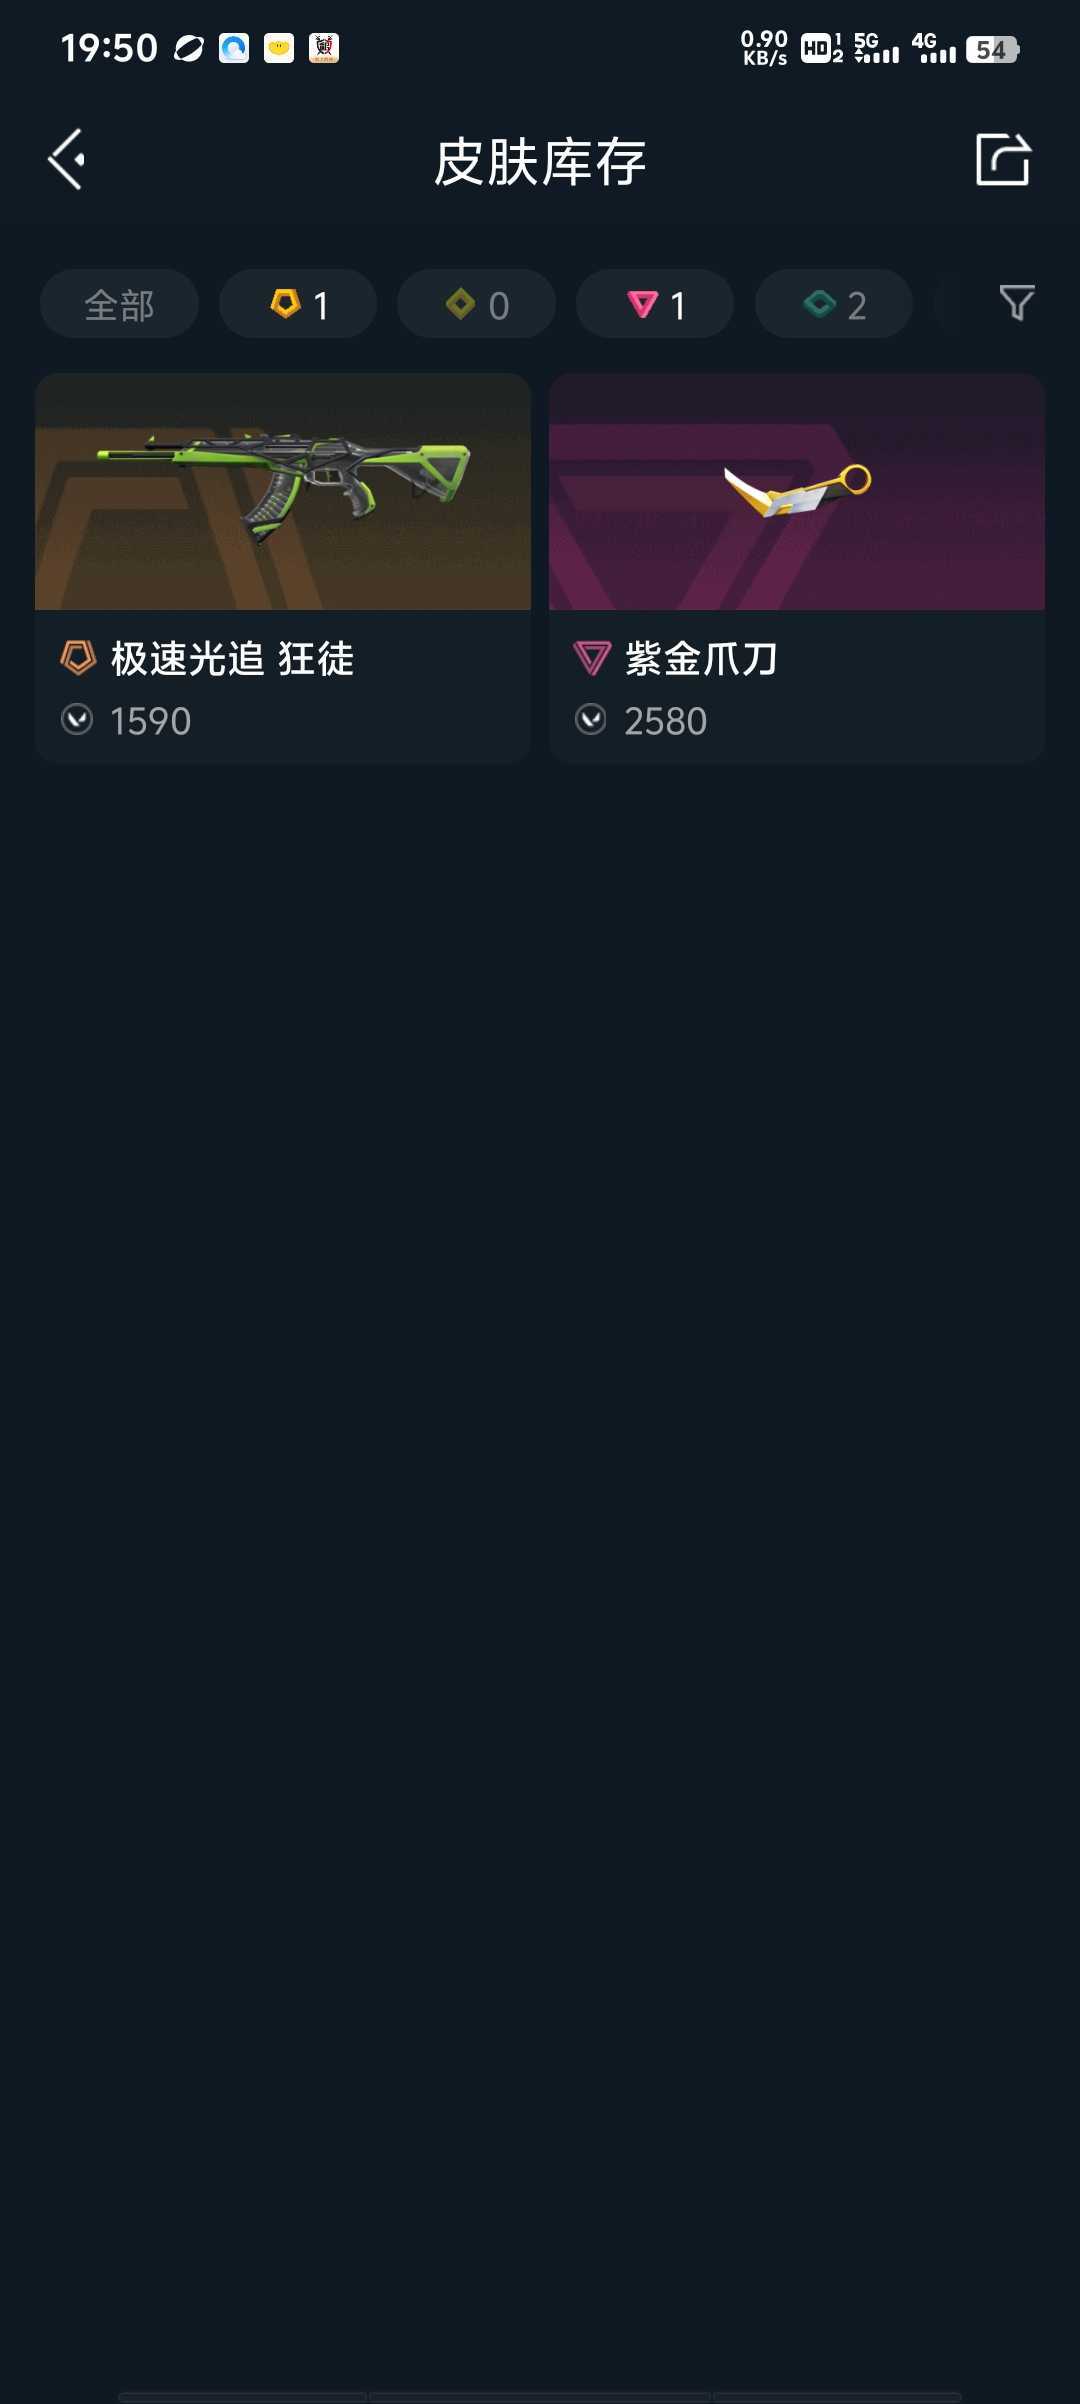Viewport: 1080px width, 2404px height.
Task: Tap the 极速光追 狂徒 skin name
Action: (x=232, y=659)
